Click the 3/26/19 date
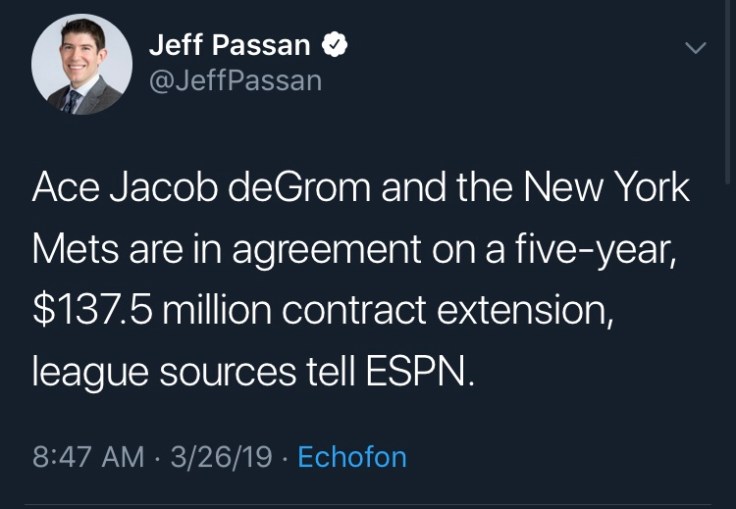736x509 pixels. pyautogui.click(x=221, y=457)
